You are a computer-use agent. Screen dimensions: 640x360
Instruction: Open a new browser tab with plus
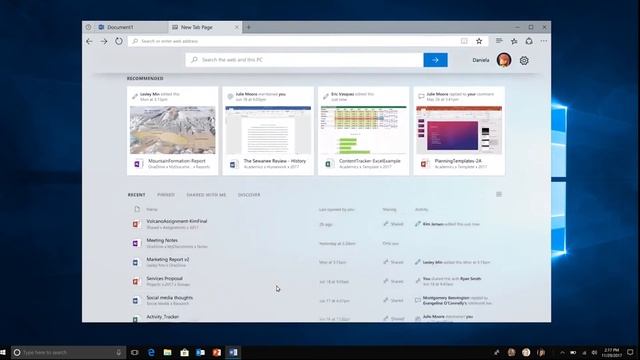pos(249,27)
